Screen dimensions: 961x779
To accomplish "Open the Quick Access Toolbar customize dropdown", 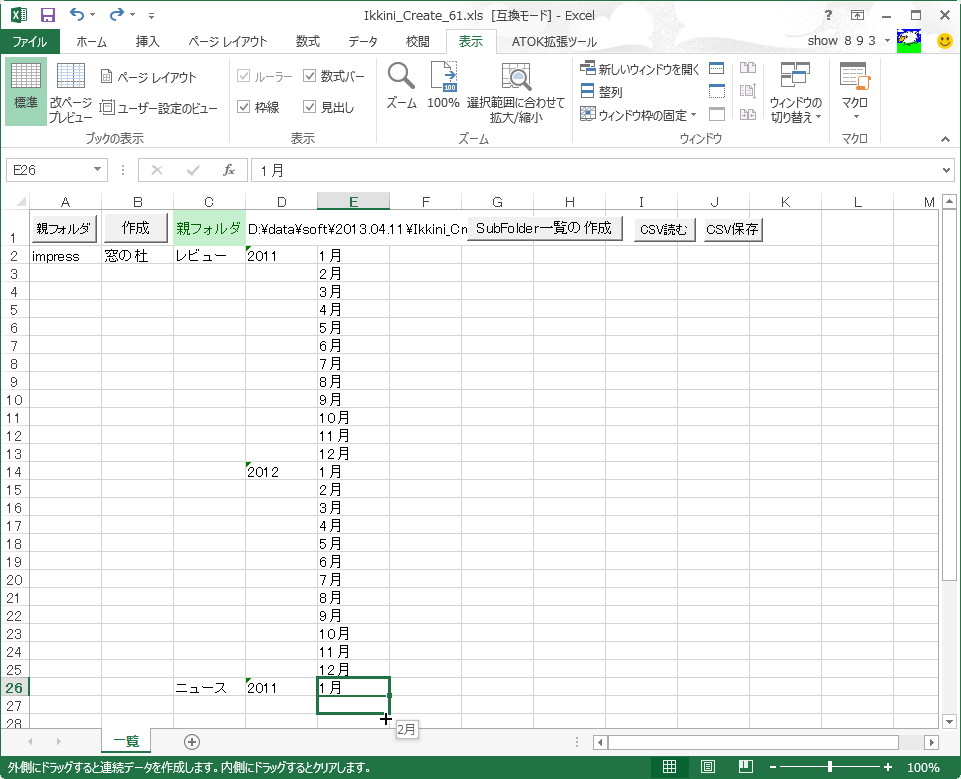I will point(151,15).
